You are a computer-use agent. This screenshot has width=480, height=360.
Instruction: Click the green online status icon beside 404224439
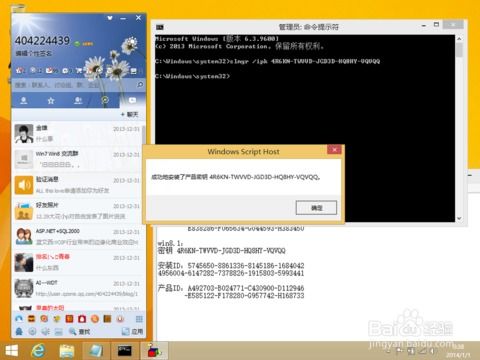[77, 44]
